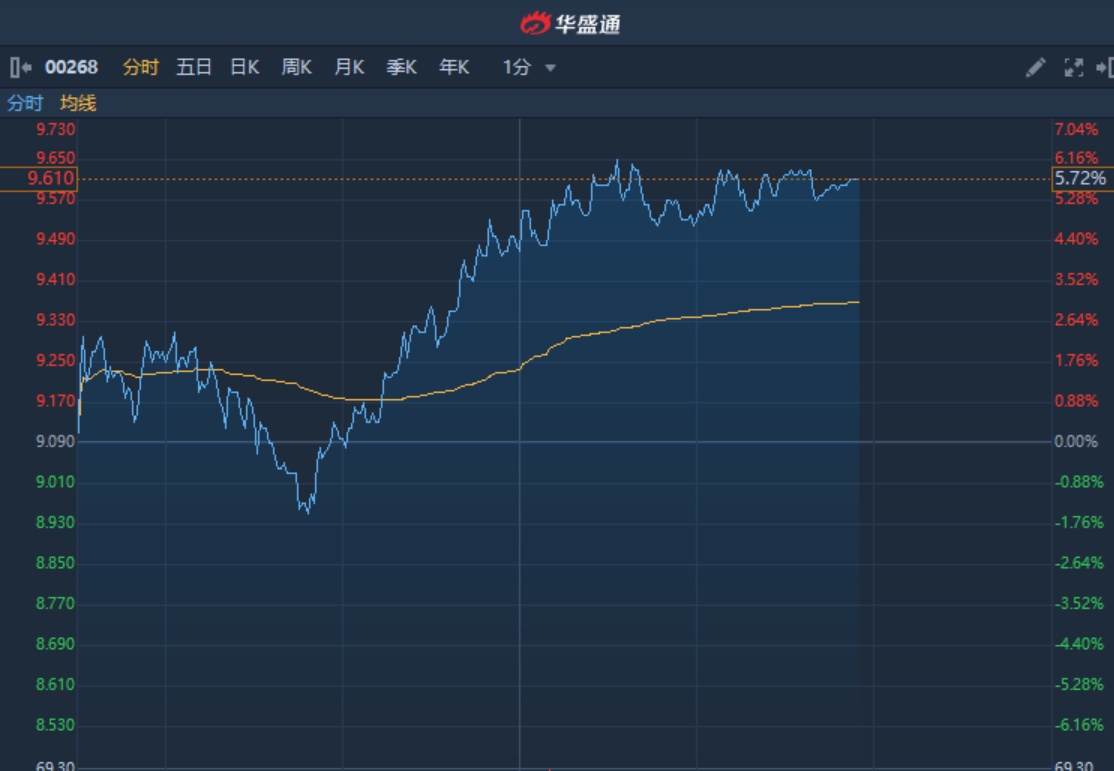
Task: Switch to the 五日 five-day chart tab
Action: (x=194, y=67)
